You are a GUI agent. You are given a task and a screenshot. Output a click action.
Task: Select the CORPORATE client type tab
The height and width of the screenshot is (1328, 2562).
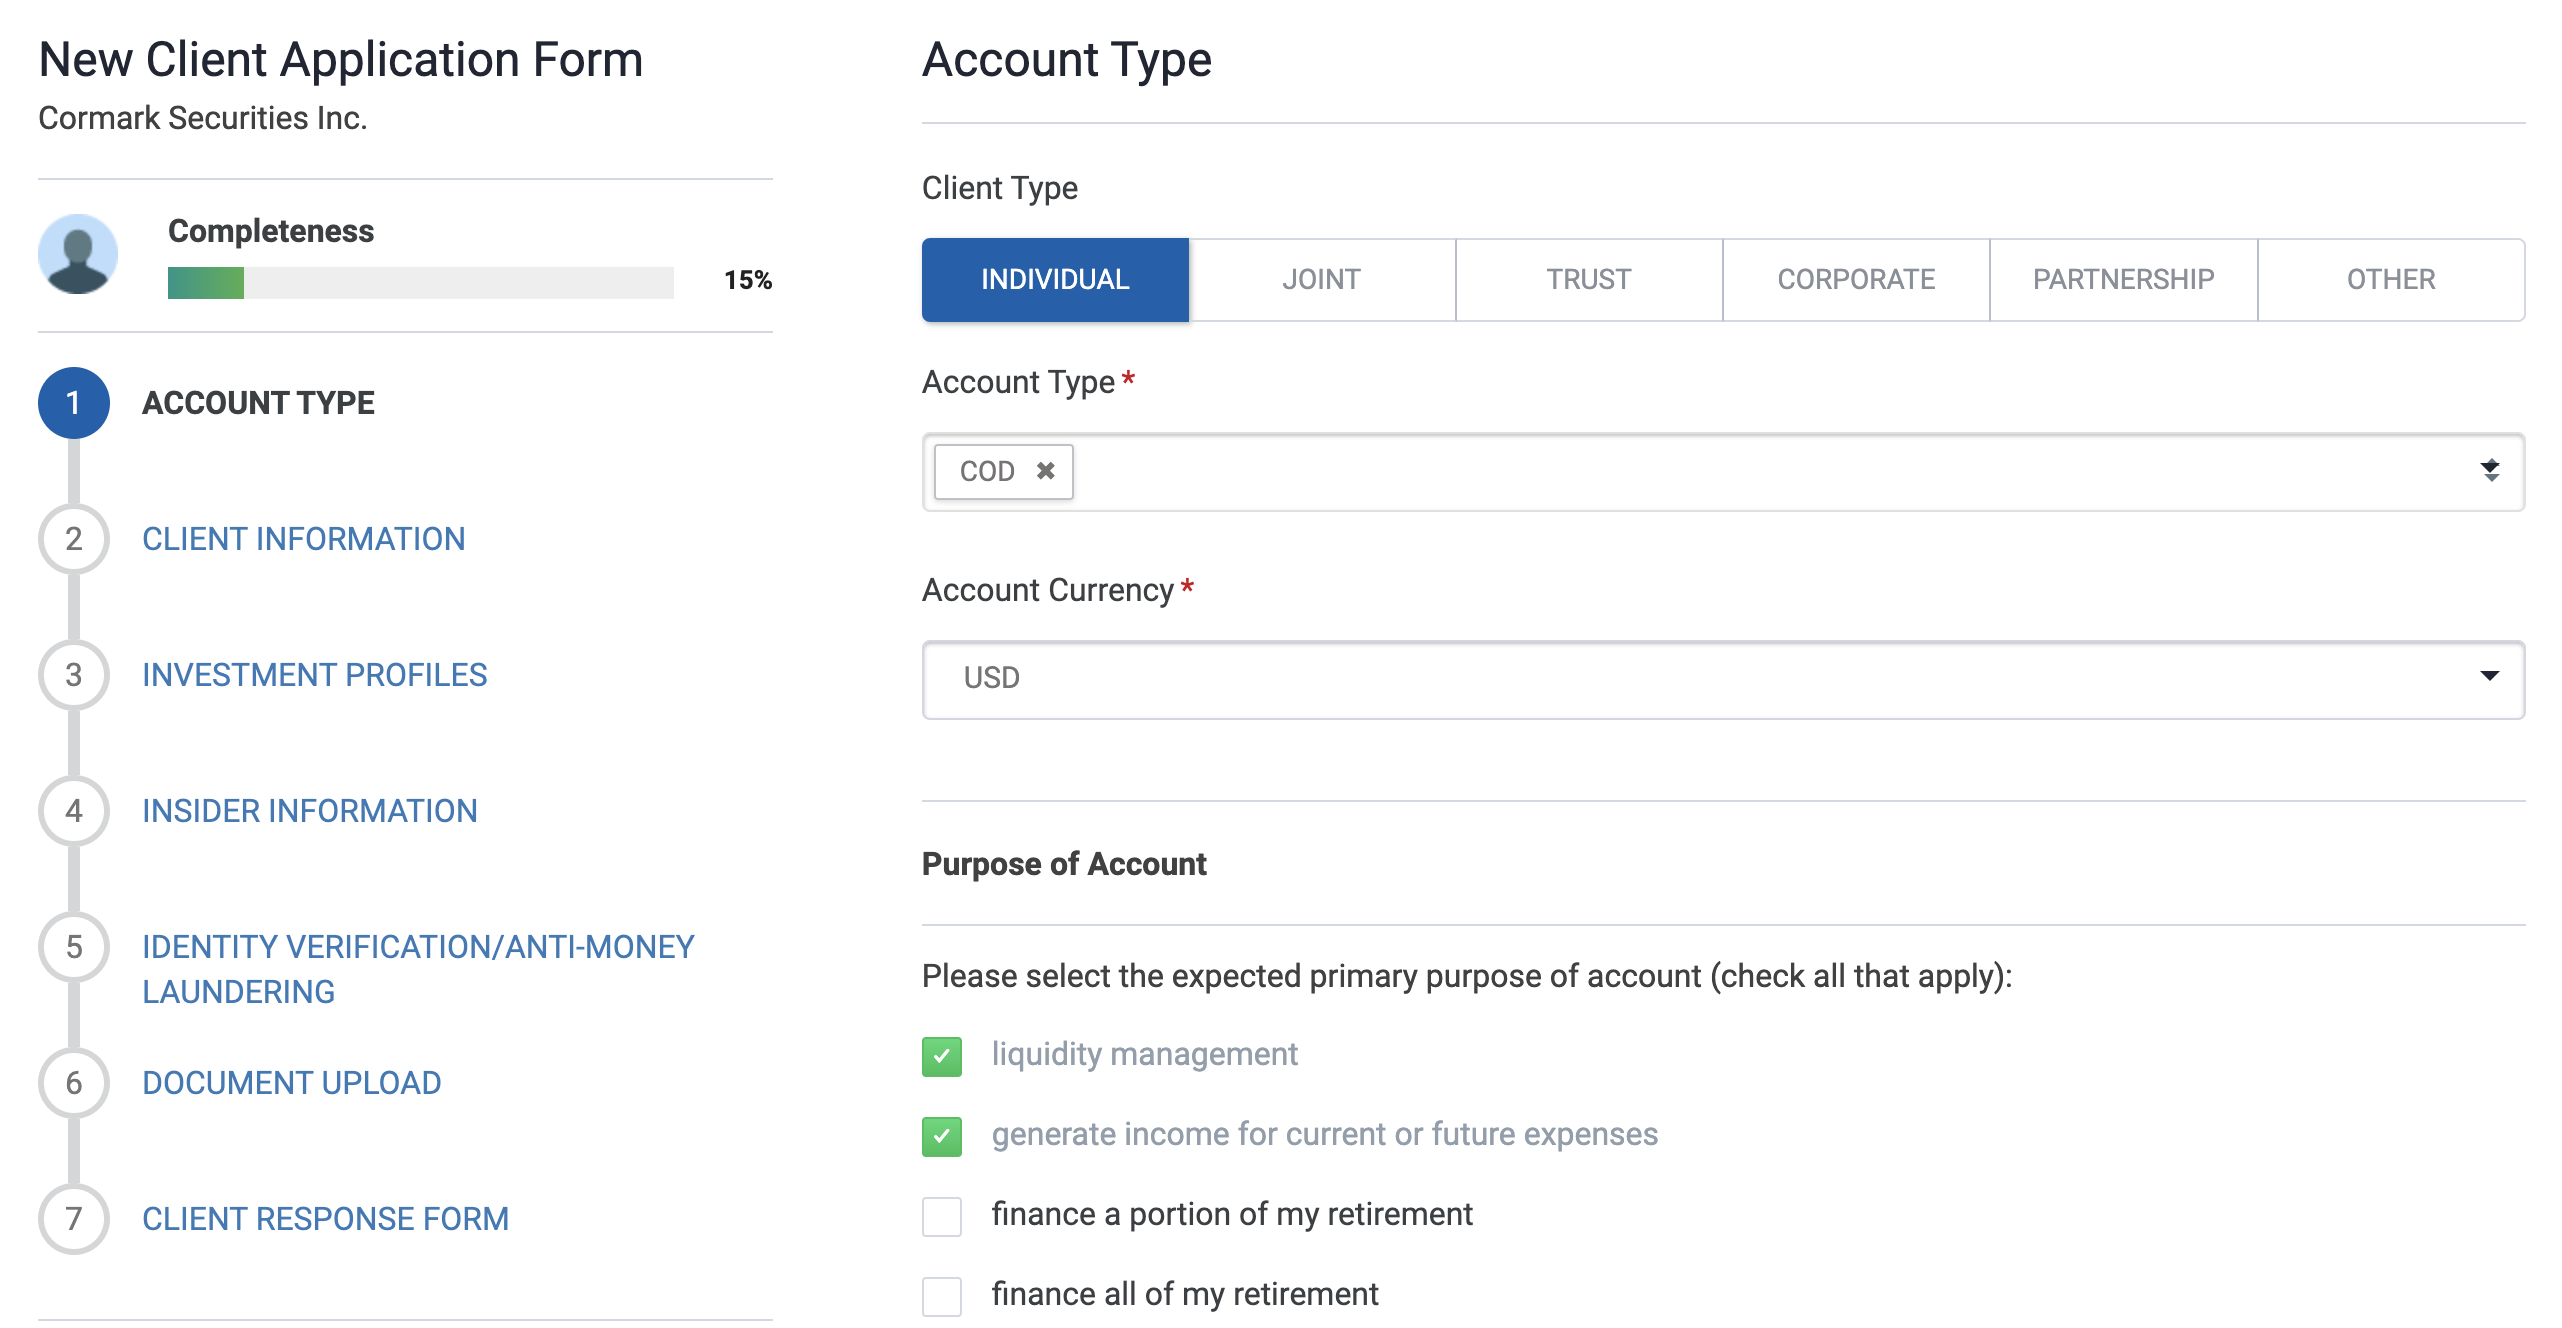pos(1858,279)
